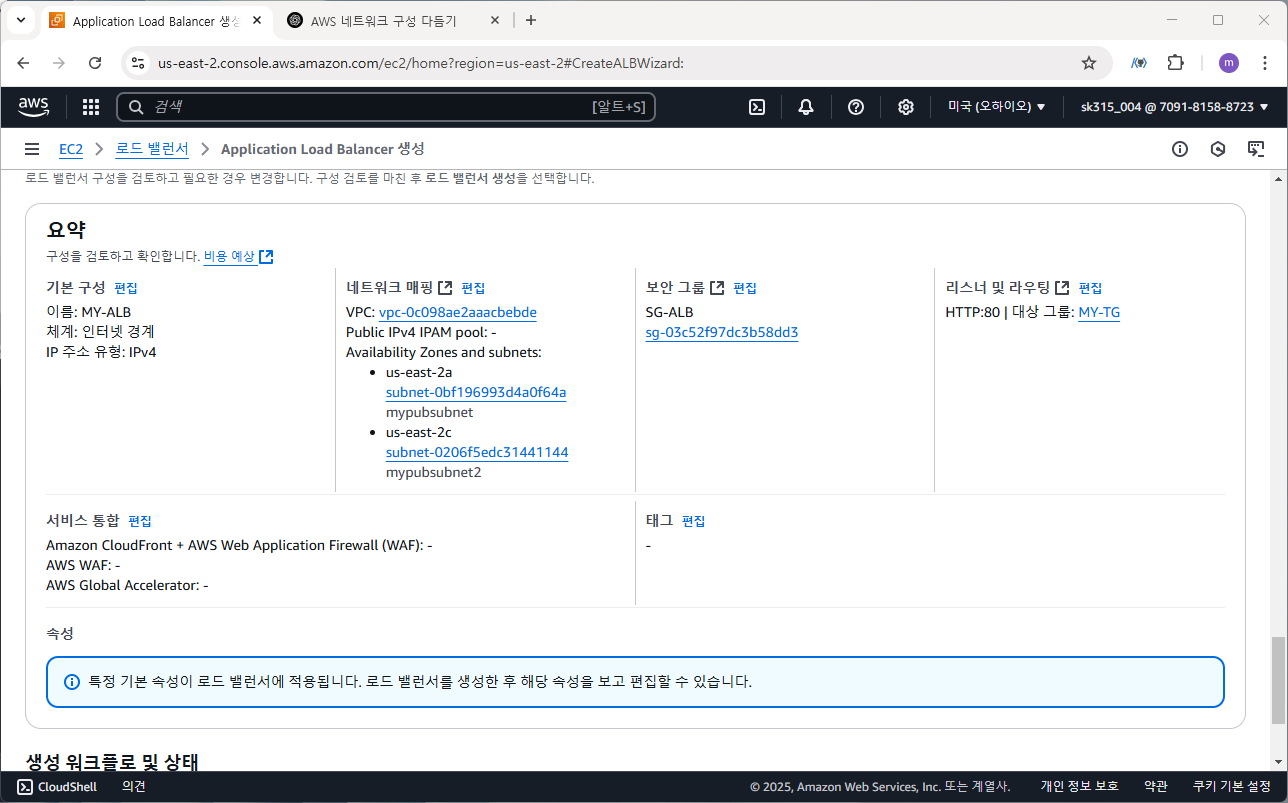Viewport: 1288px width, 803px height.
Task: Open the browser extensions puzzle icon
Action: (x=1176, y=63)
